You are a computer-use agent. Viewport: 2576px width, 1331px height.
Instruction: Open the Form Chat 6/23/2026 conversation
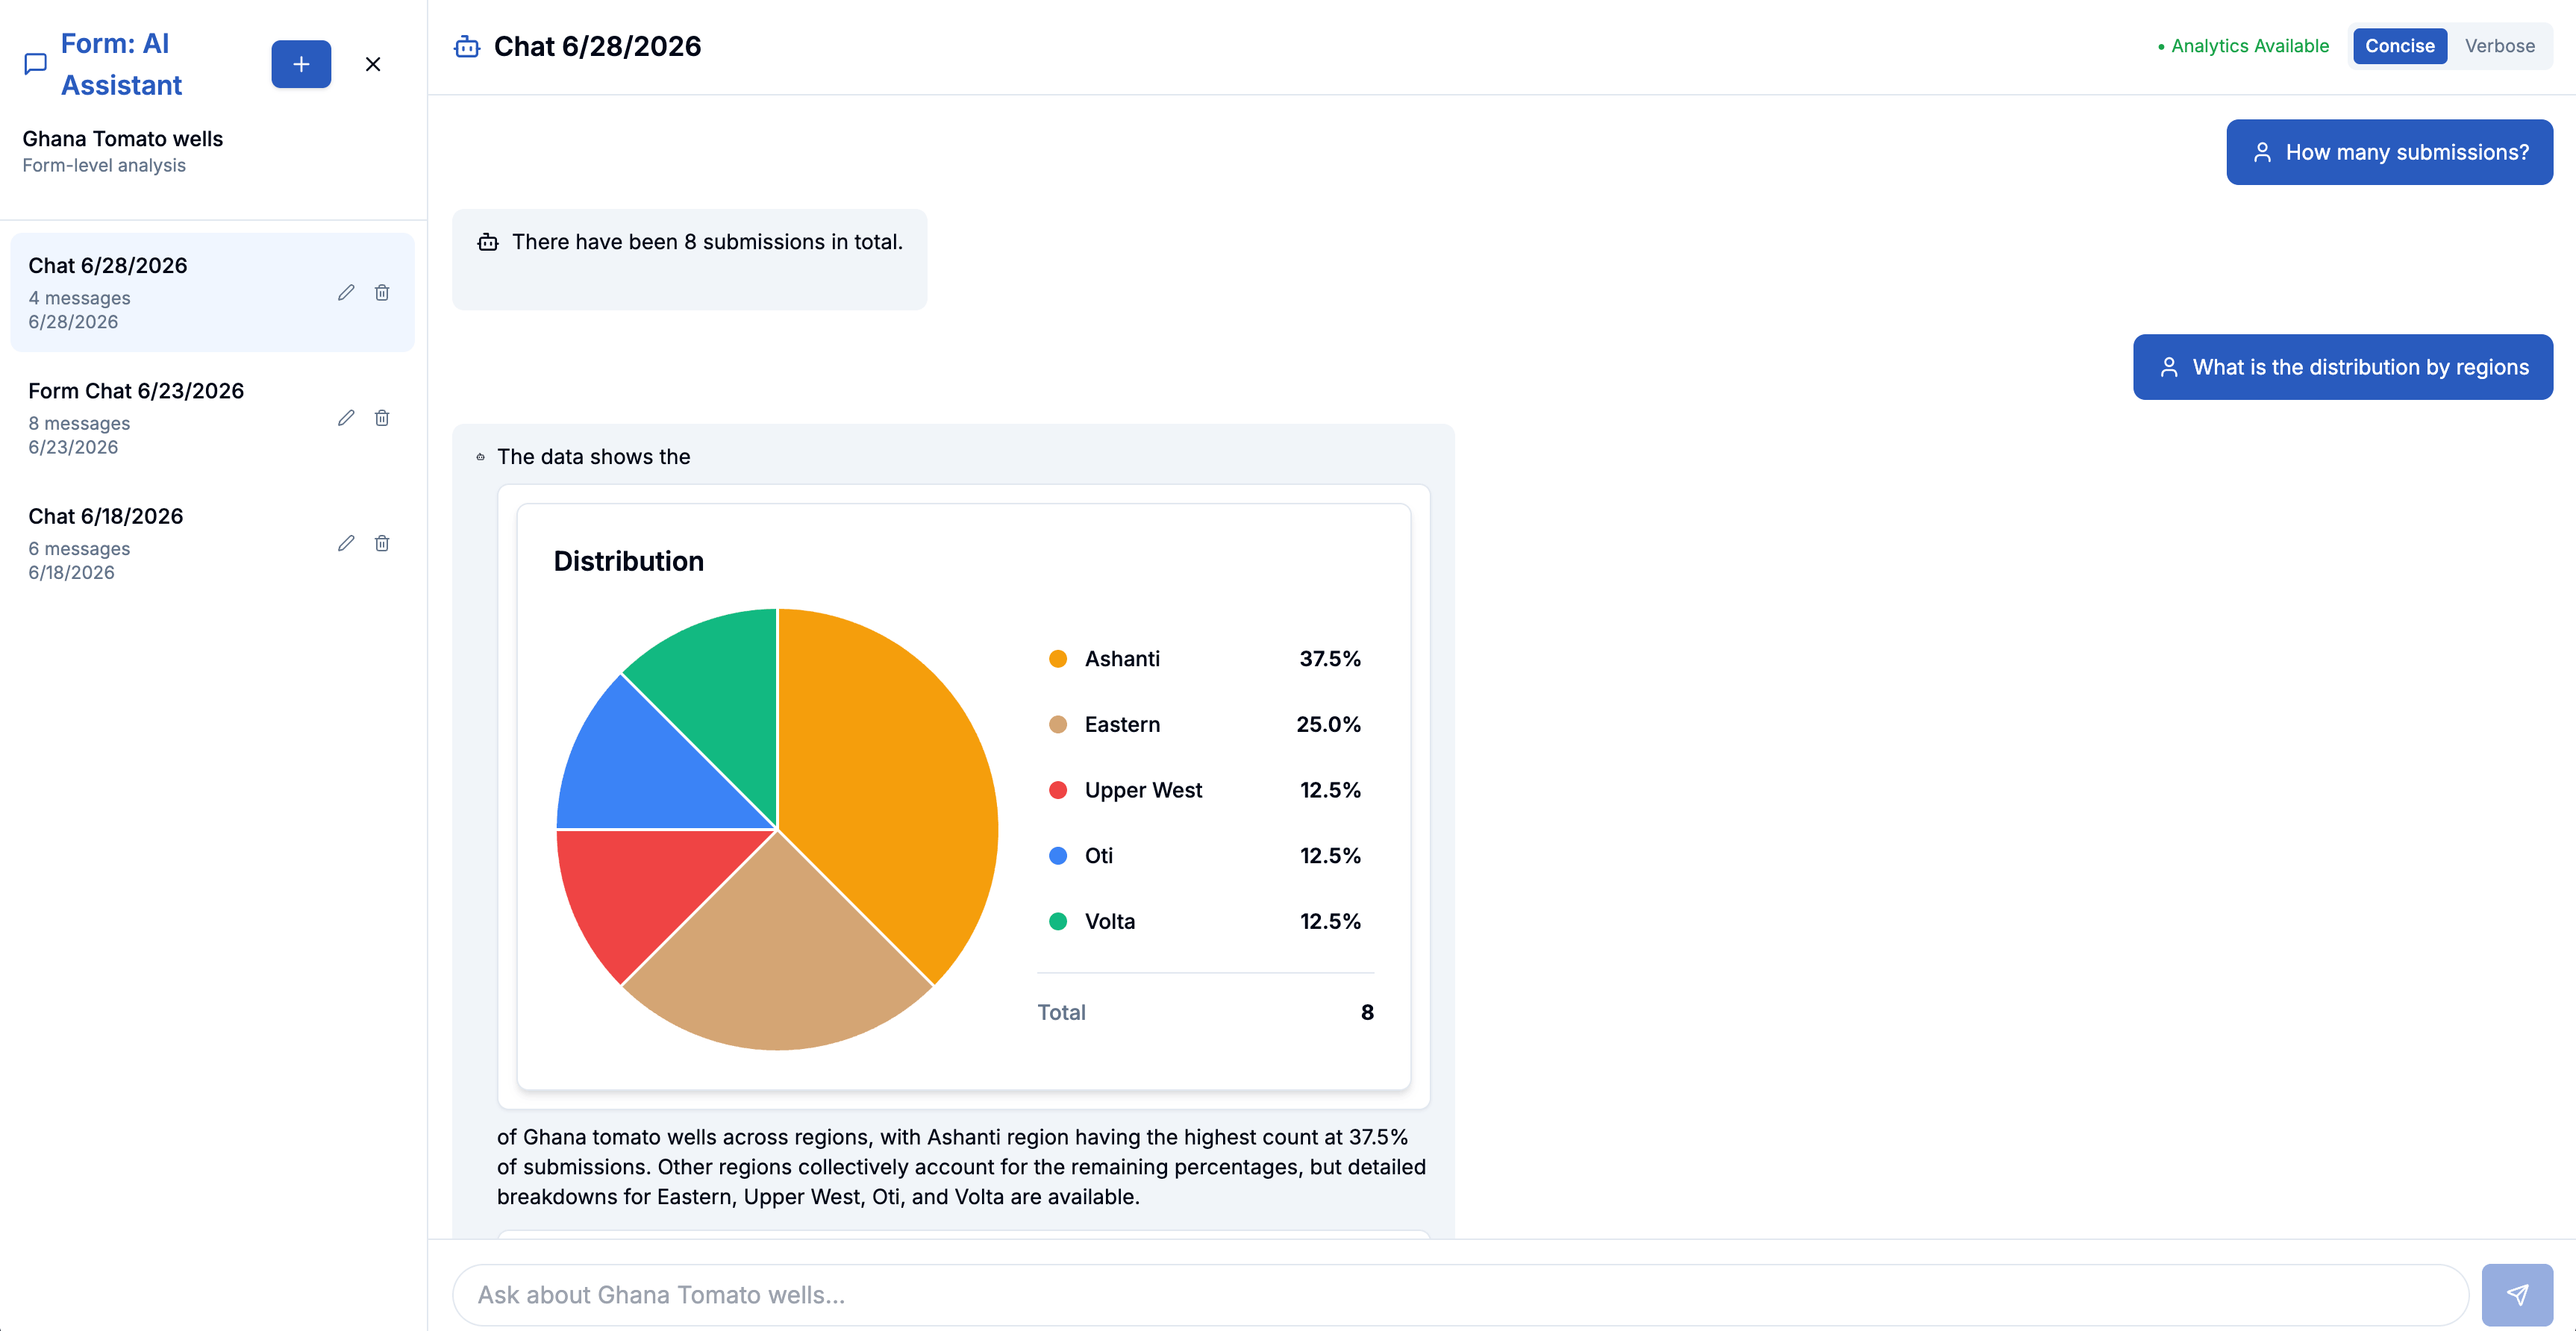(212, 418)
